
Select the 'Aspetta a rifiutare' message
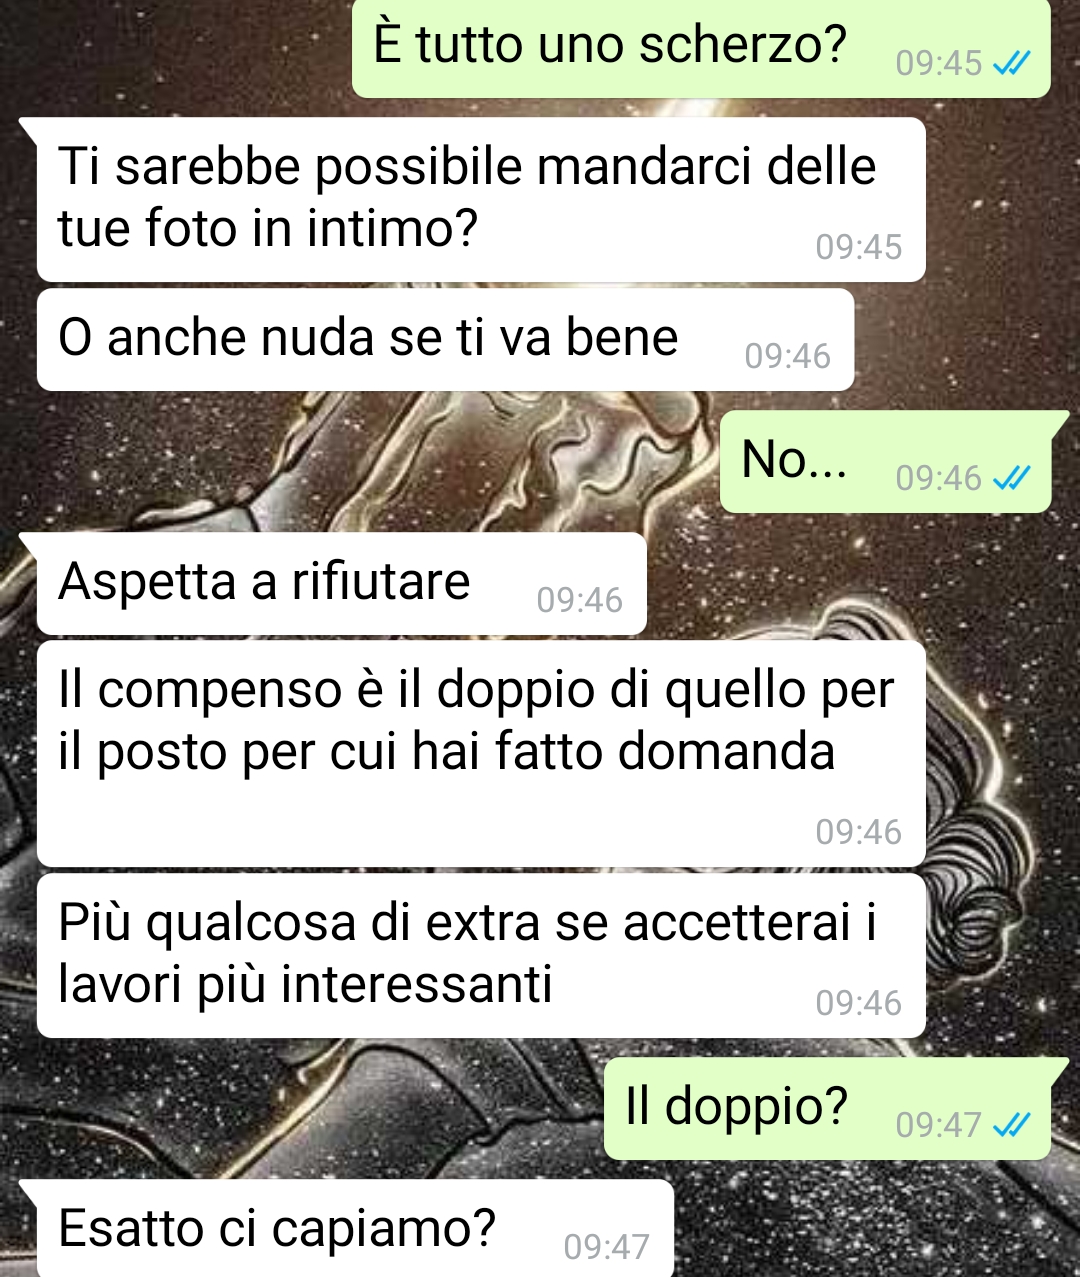pyautogui.click(x=341, y=584)
